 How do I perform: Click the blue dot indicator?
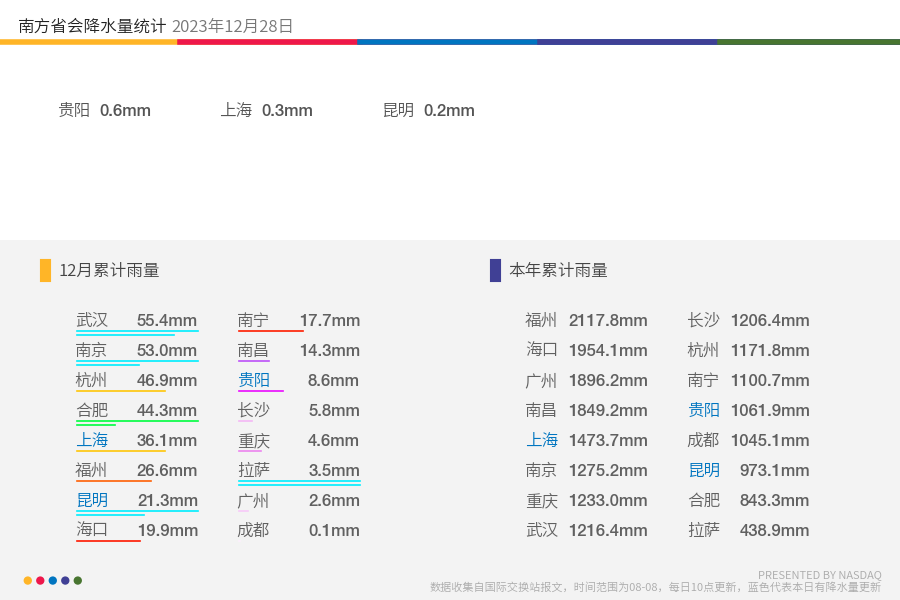[53, 580]
